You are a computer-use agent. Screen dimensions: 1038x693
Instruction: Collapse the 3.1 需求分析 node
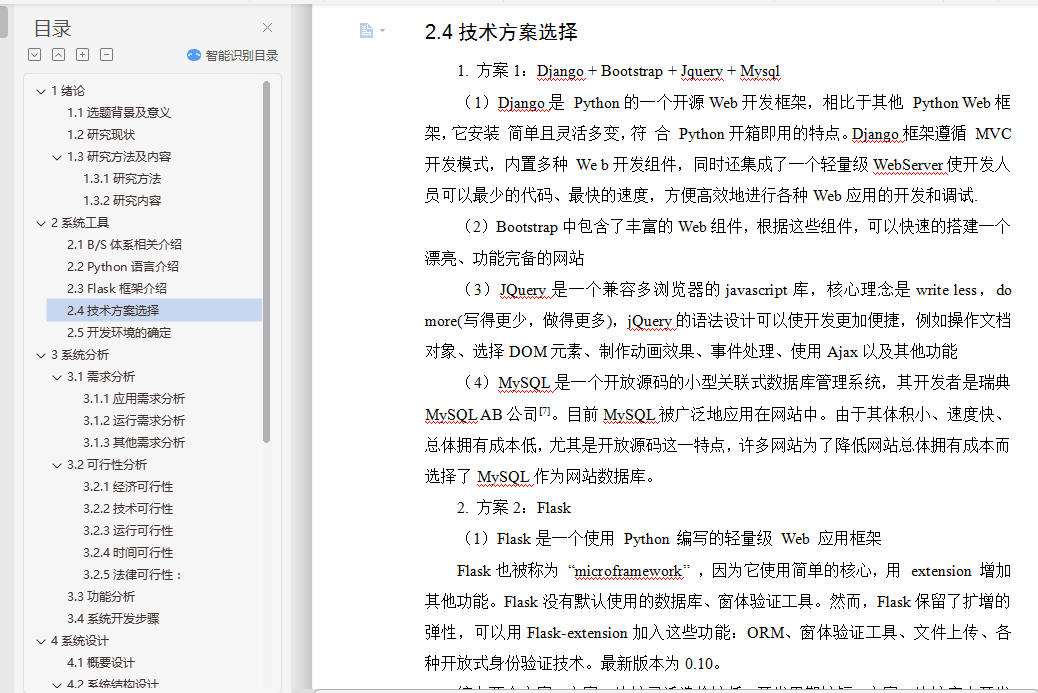pos(57,377)
